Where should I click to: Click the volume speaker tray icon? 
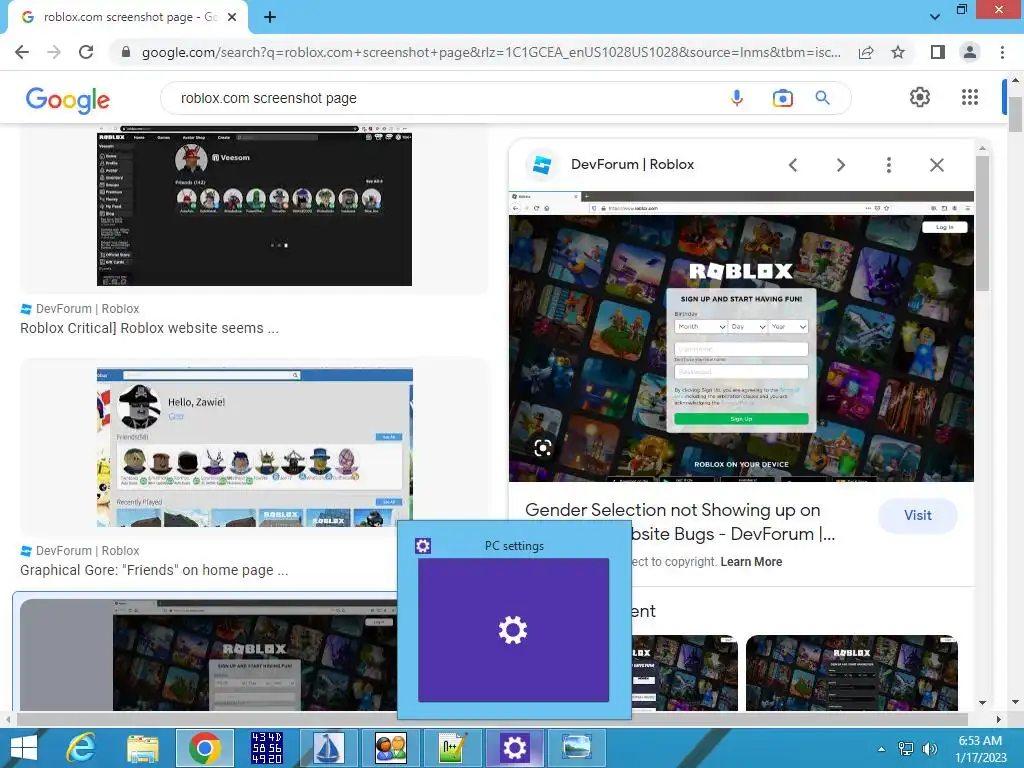[x=929, y=749]
